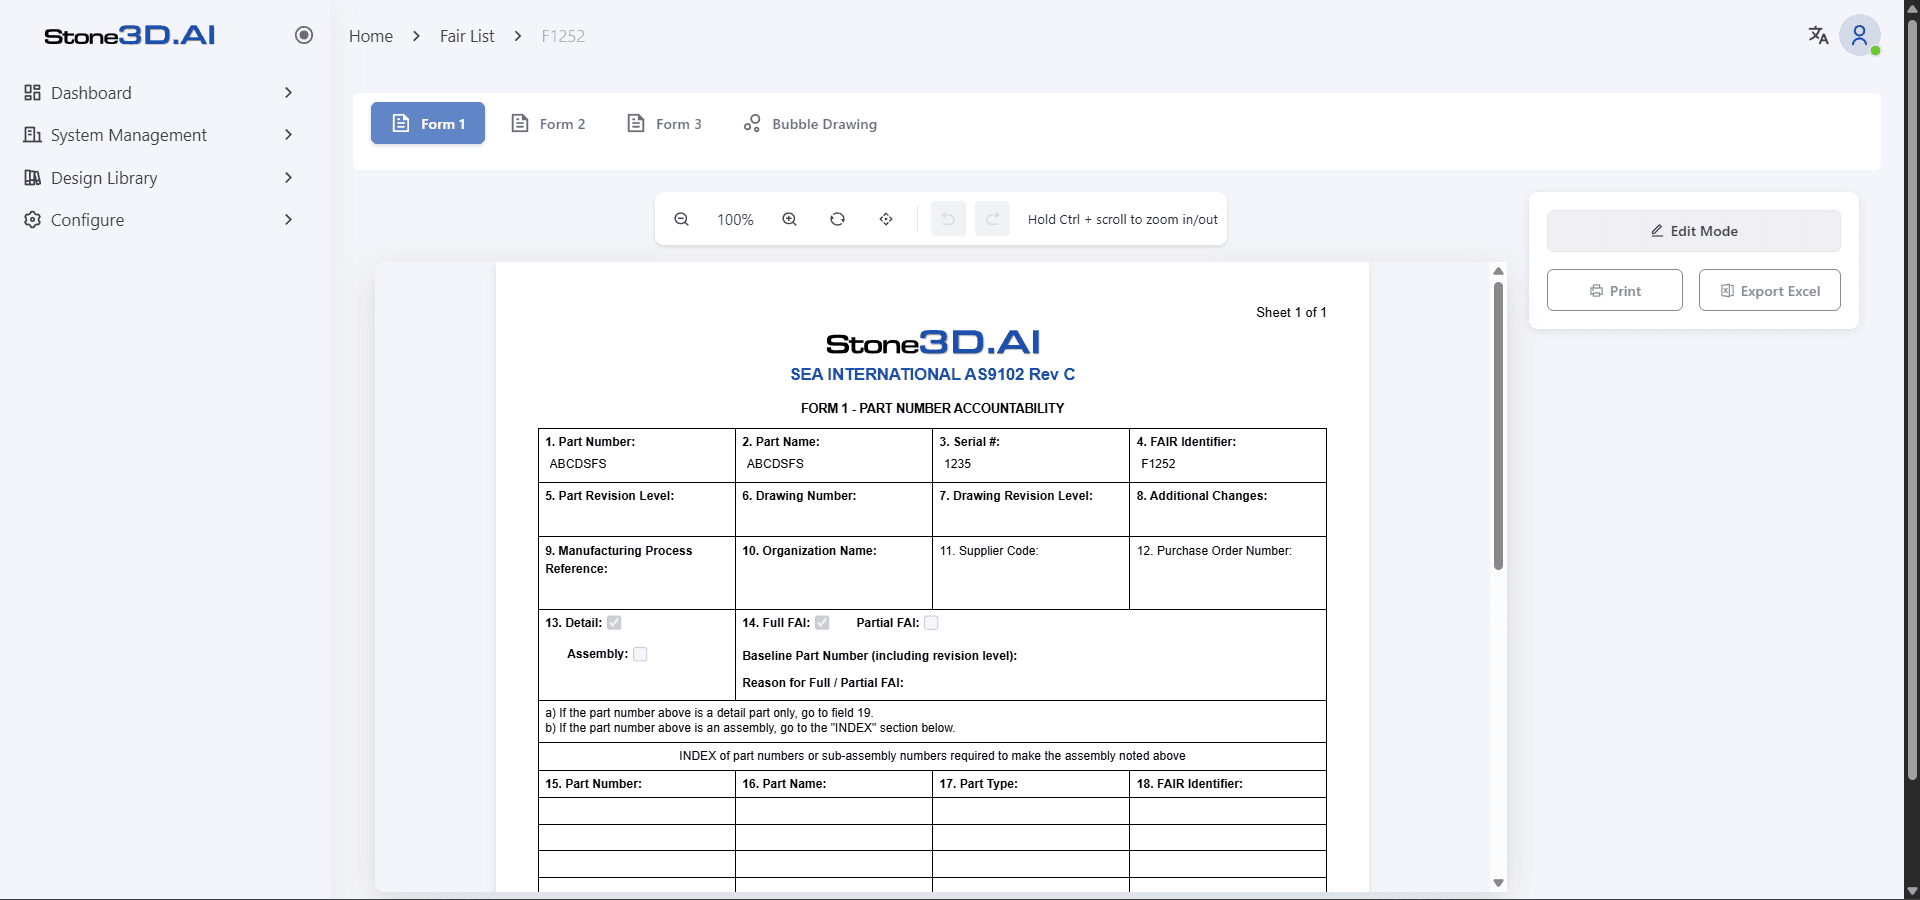
Task: Click the 6. Drawing Number cell
Action: 834,510
